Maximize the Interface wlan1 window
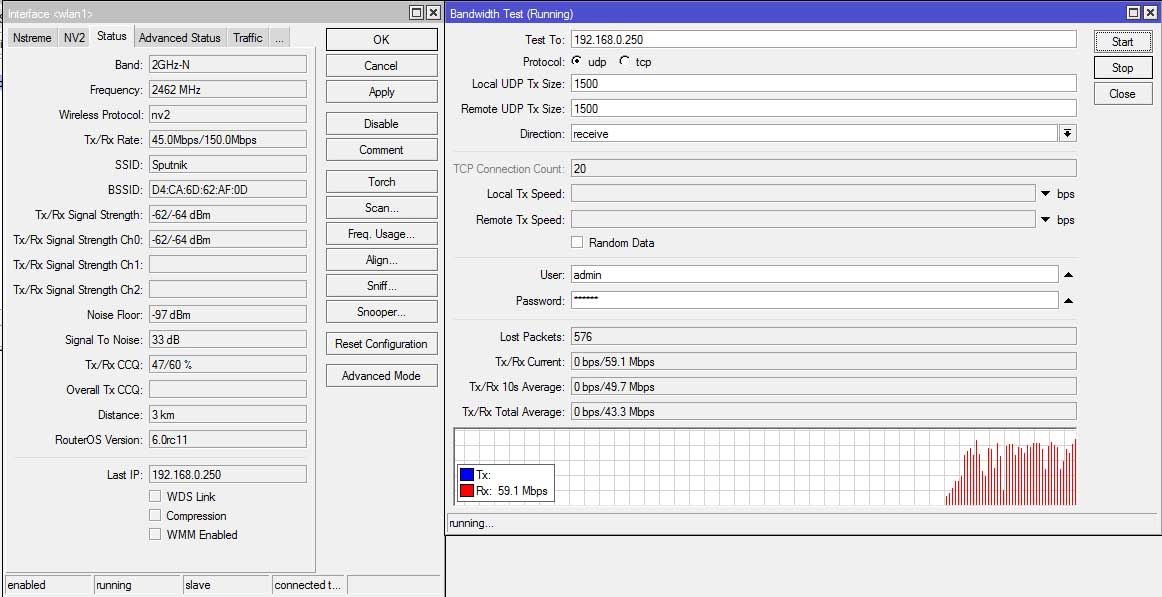The height and width of the screenshot is (597, 1162). [416, 13]
